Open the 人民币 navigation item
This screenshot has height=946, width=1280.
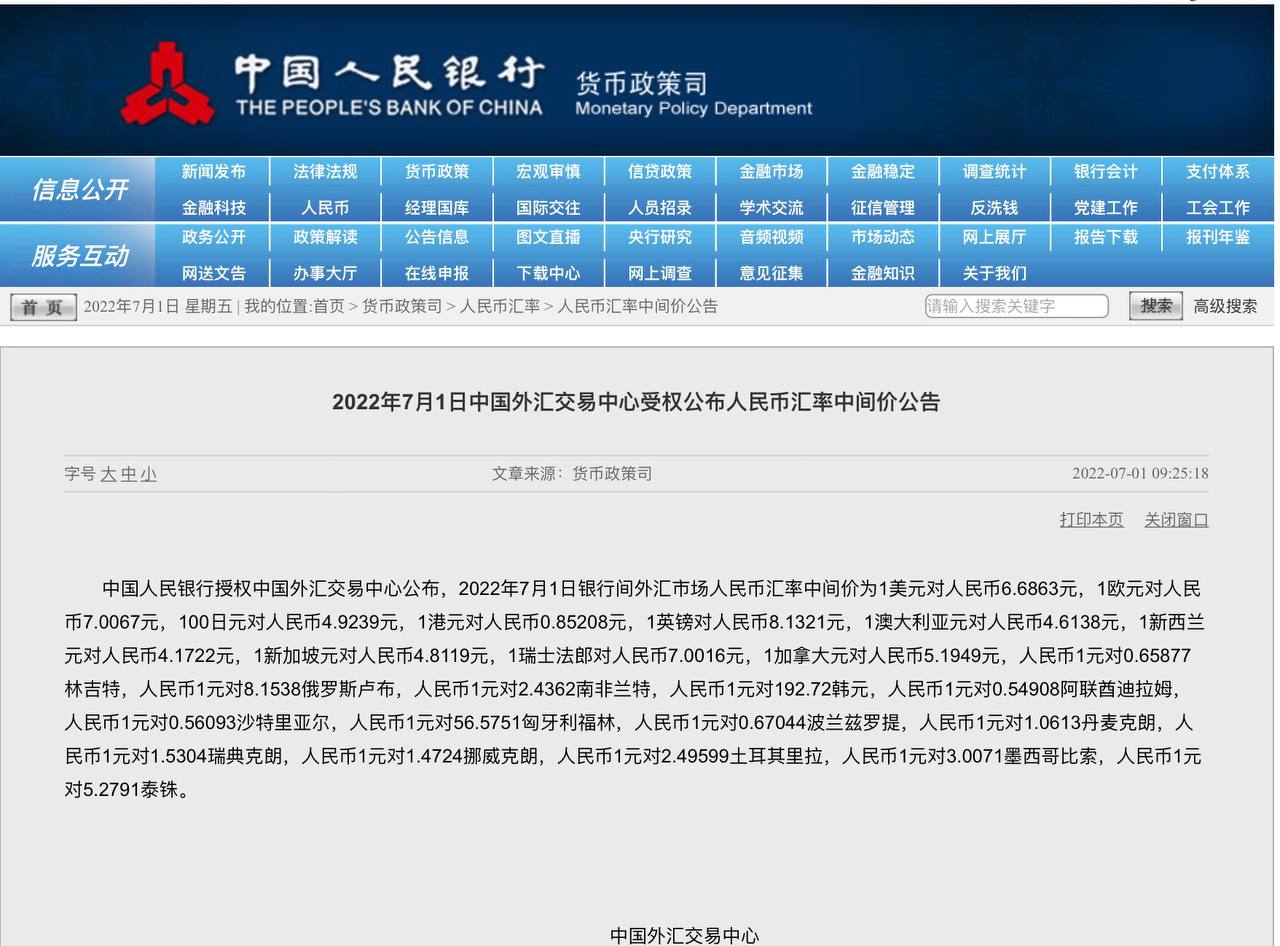(325, 208)
